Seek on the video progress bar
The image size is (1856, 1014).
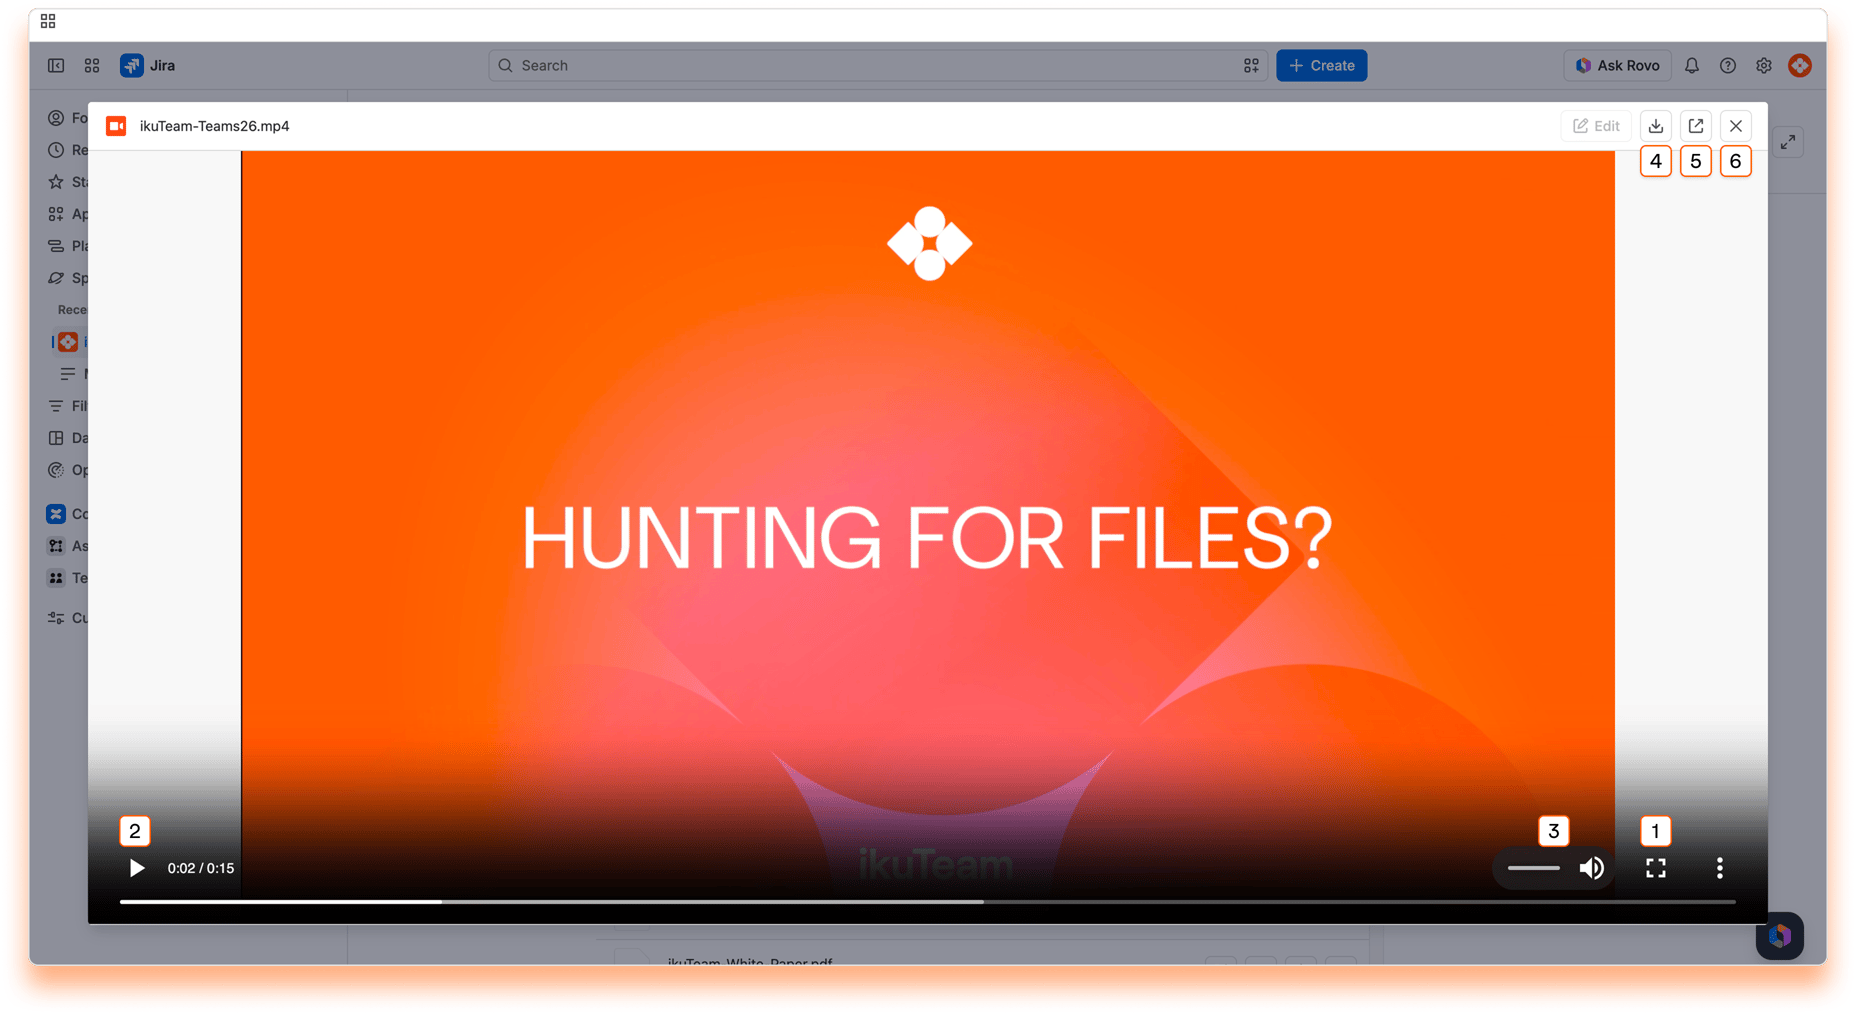pyautogui.click(x=927, y=901)
